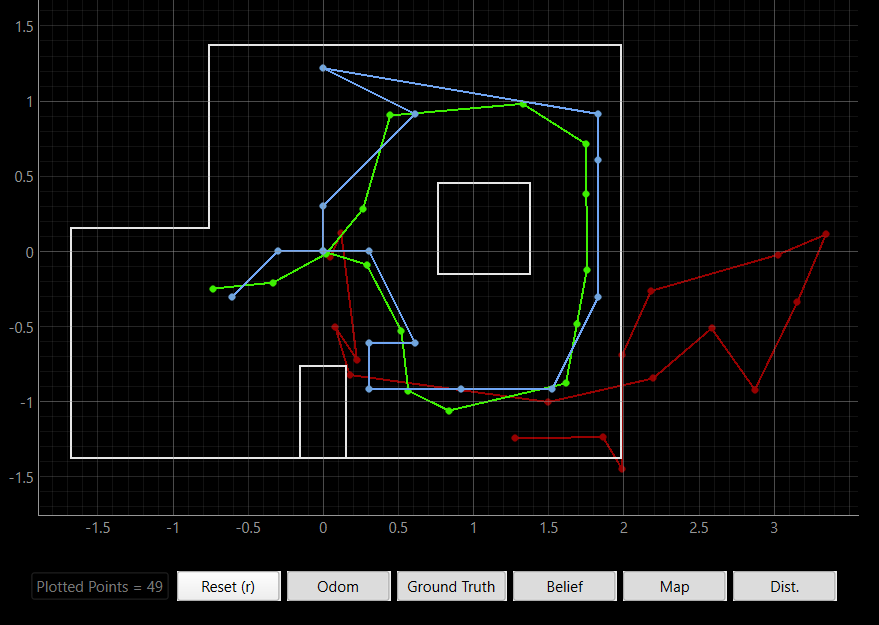
Task: Toggle the Belief plot button
Action: click(x=565, y=586)
